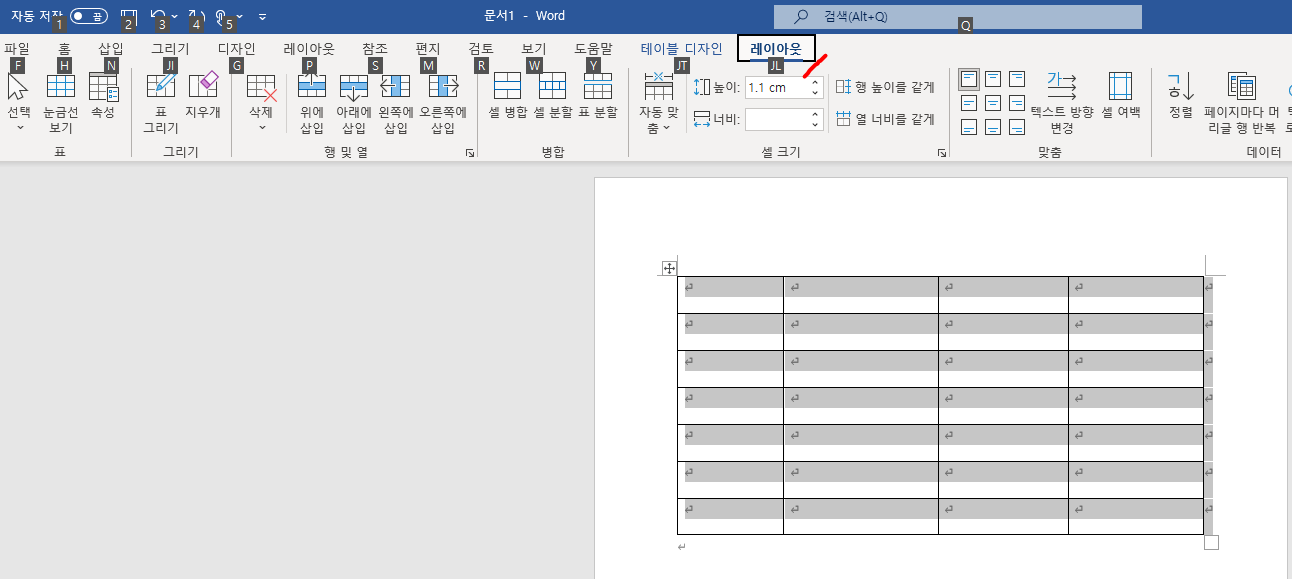The height and width of the screenshot is (579, 1292).
Task: Click the 정렬 (Sort) icon in 데이터 group
Action: point(1182,95)
